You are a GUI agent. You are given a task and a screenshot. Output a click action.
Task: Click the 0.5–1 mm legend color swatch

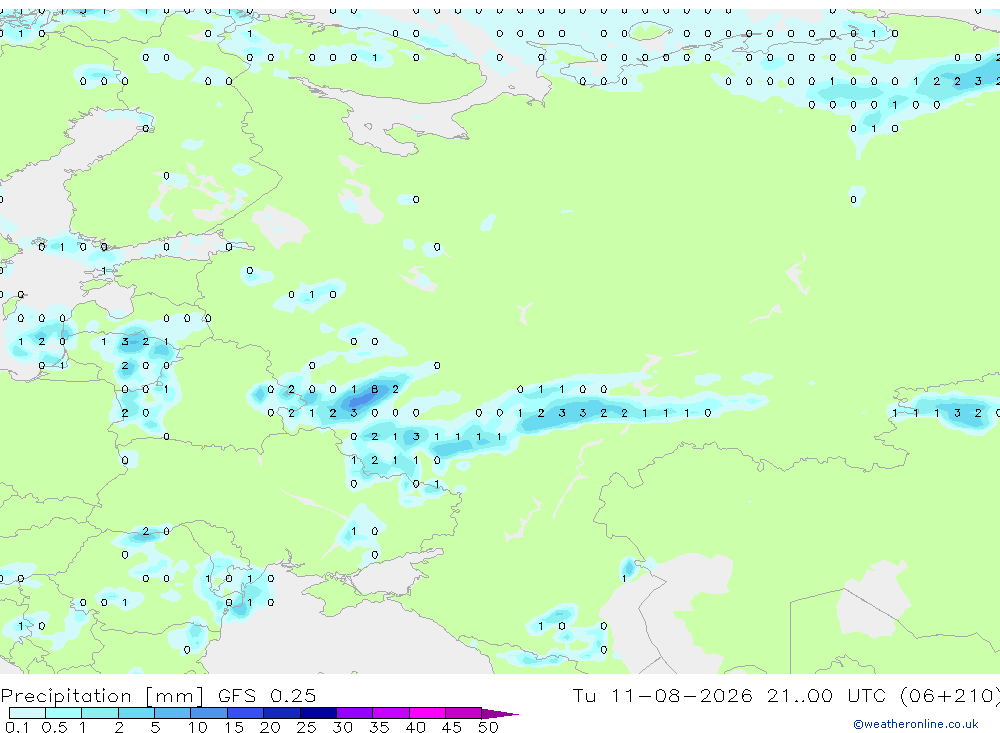click(x=63, y=713)
